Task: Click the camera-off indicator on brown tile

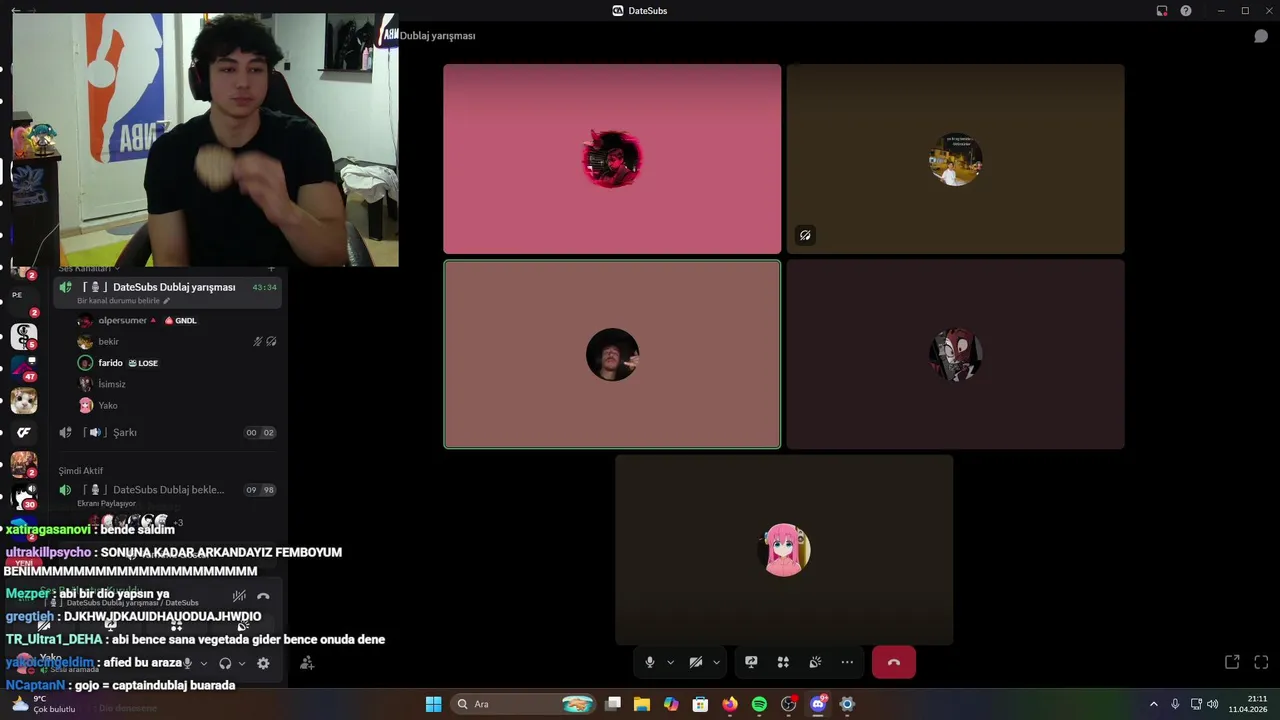Action: point(805,236)
